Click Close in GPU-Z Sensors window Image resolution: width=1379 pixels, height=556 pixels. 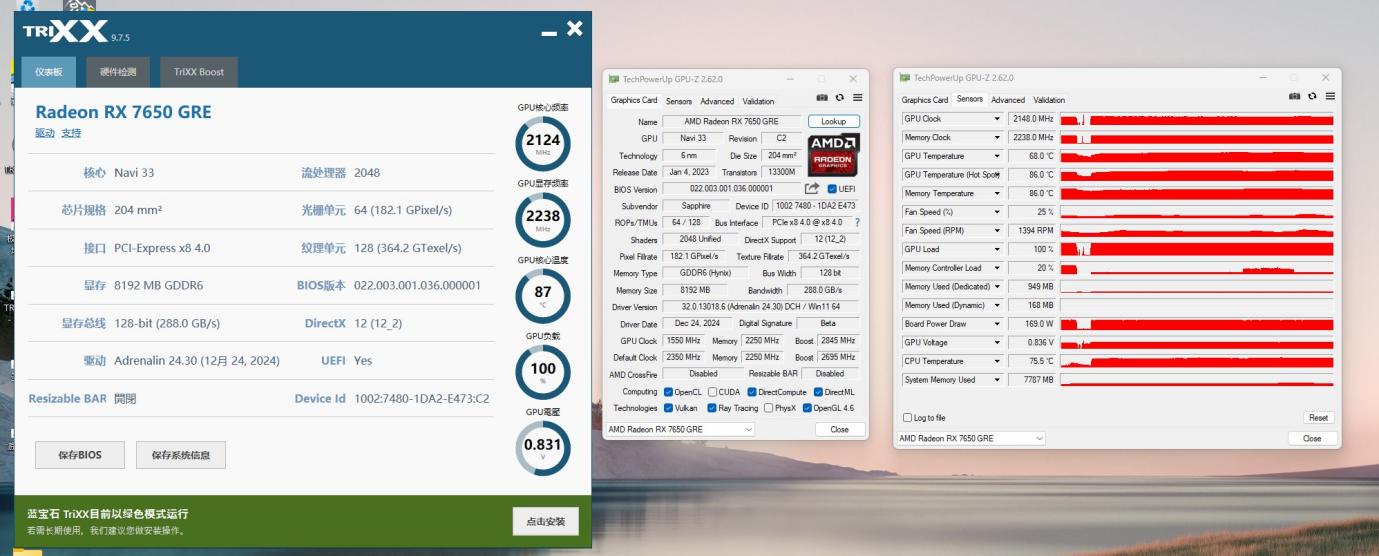tap(1312, 438)
